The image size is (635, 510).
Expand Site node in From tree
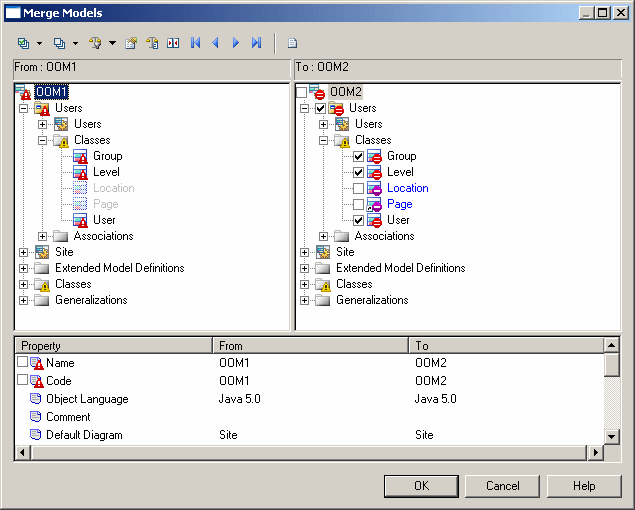[x=23, y=252]
